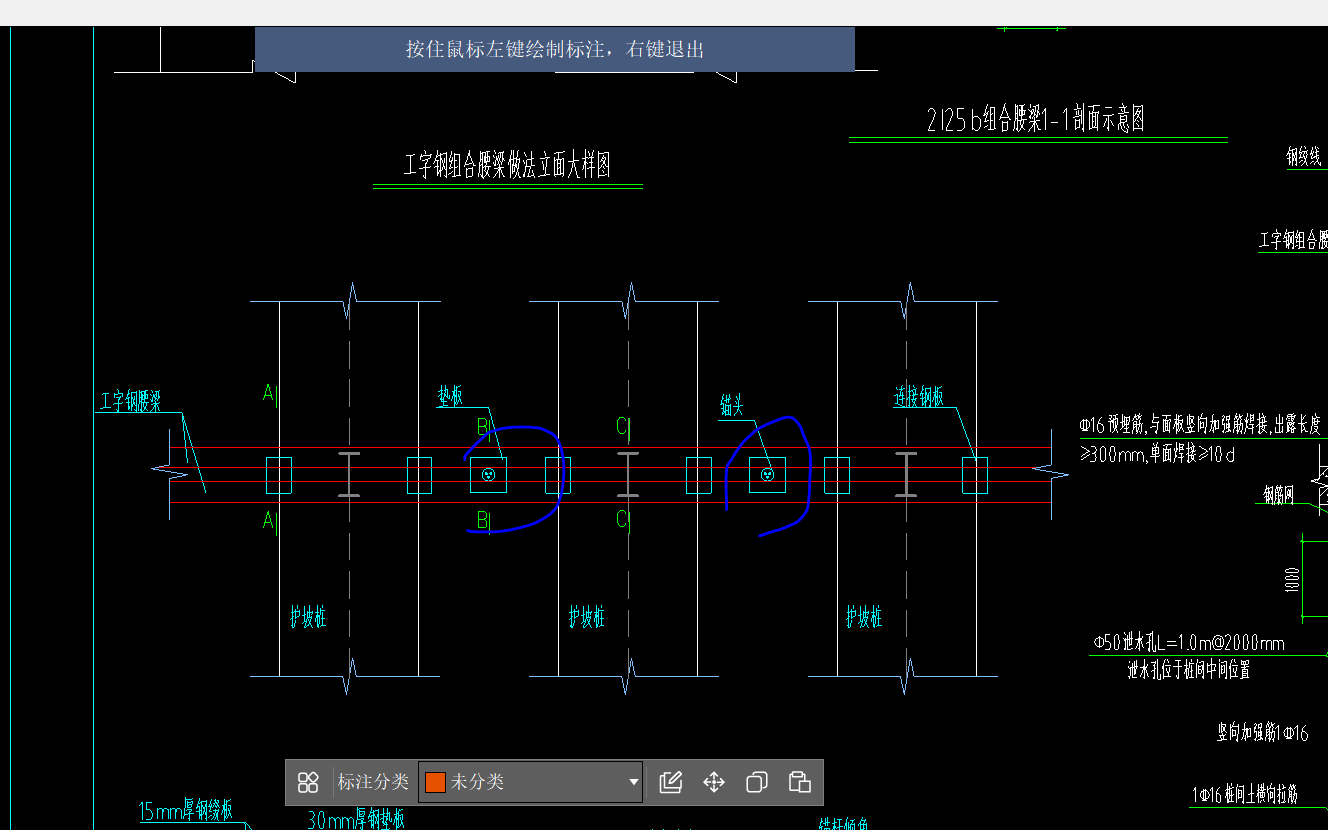Image resolution: width=1328 pixels, height=830 pixels.
Task: Click the paste annotation icon
Action: (x=799, y=782)
